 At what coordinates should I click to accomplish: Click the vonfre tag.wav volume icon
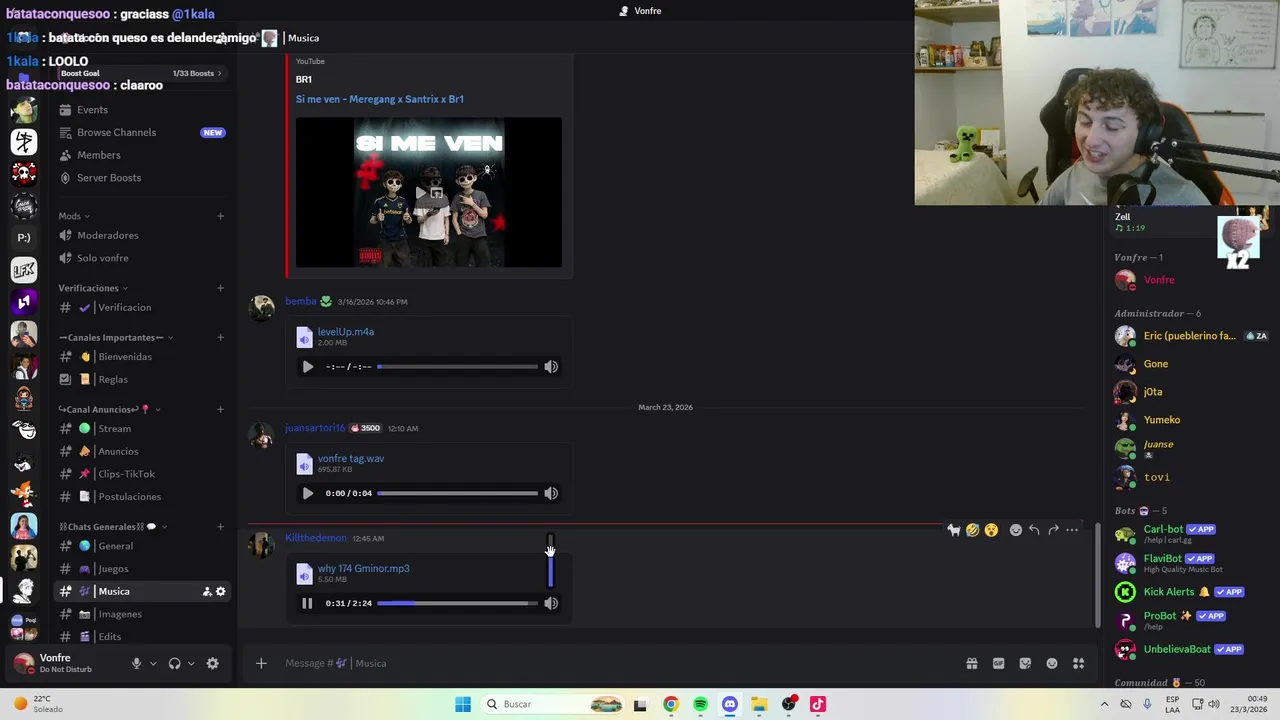coord(551,493)
